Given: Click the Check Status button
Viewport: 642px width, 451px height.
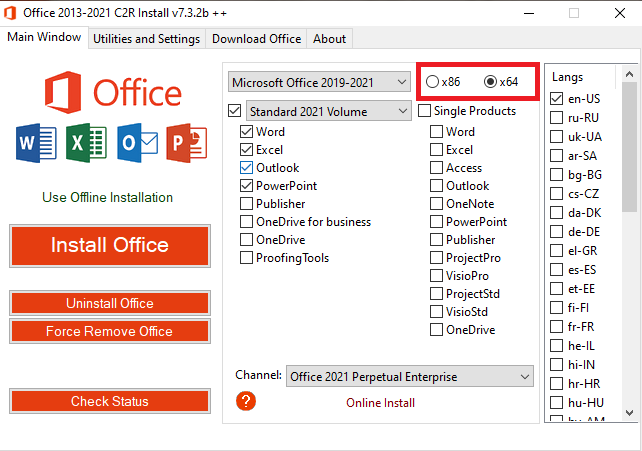Looking at the screenshot, I should tap(110, 402).
